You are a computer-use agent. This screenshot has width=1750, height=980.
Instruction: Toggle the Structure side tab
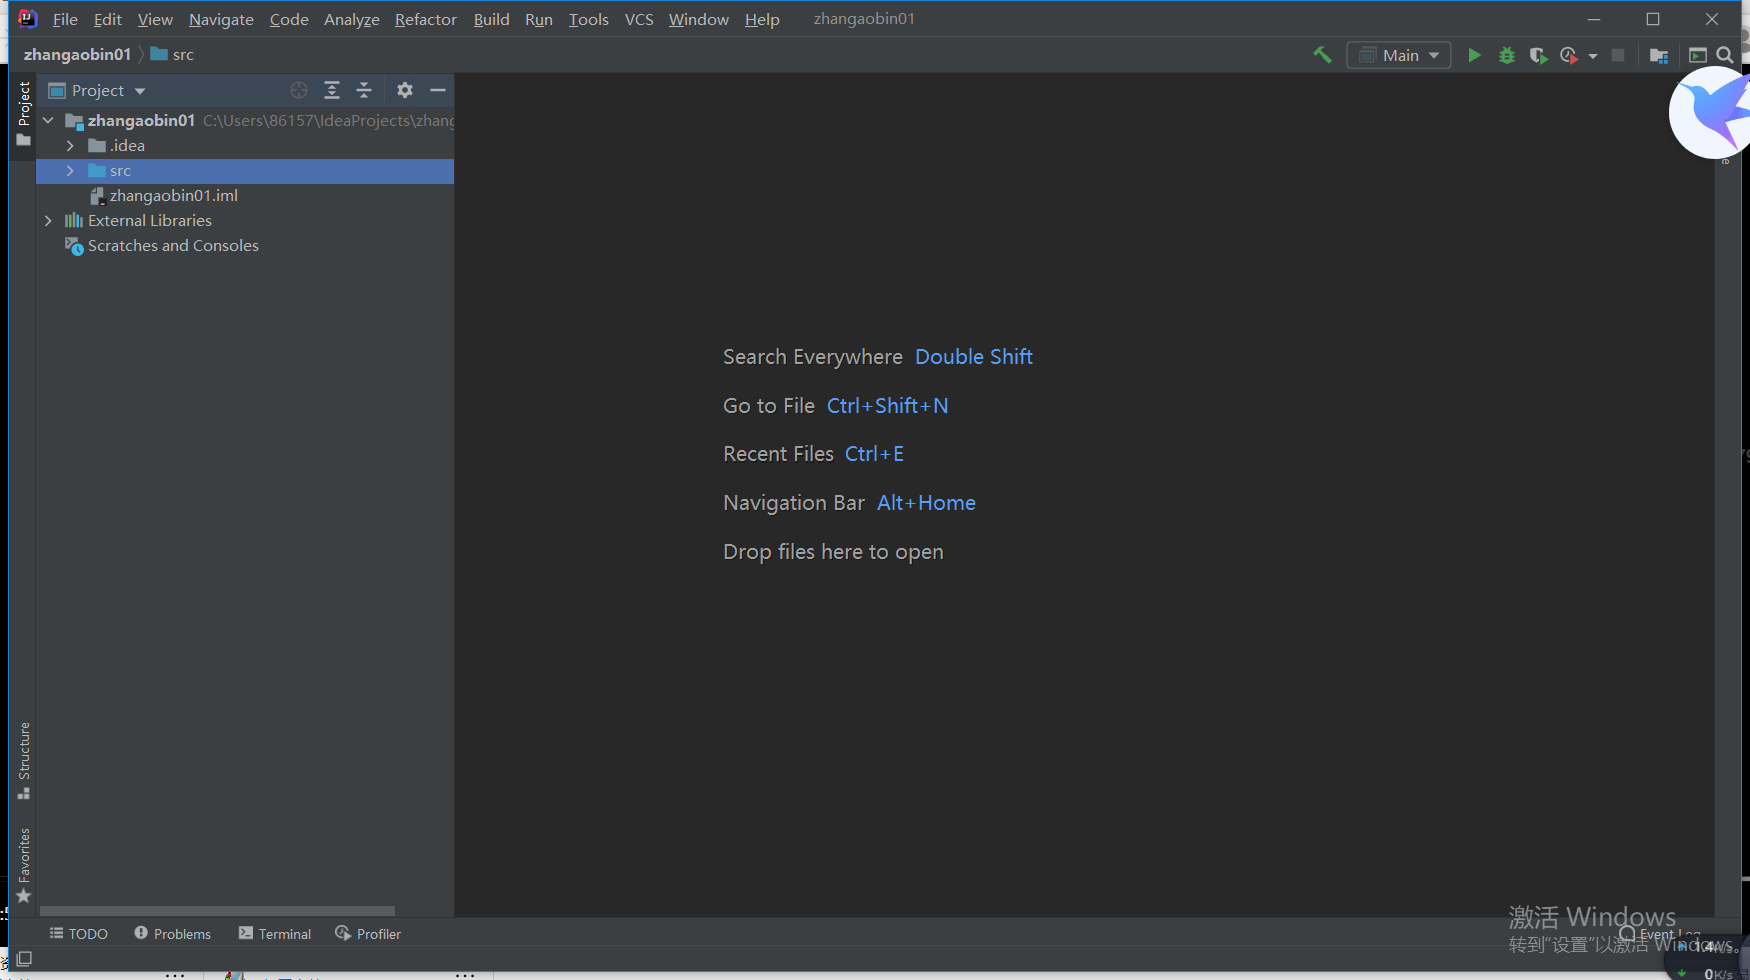coord(24,761)
